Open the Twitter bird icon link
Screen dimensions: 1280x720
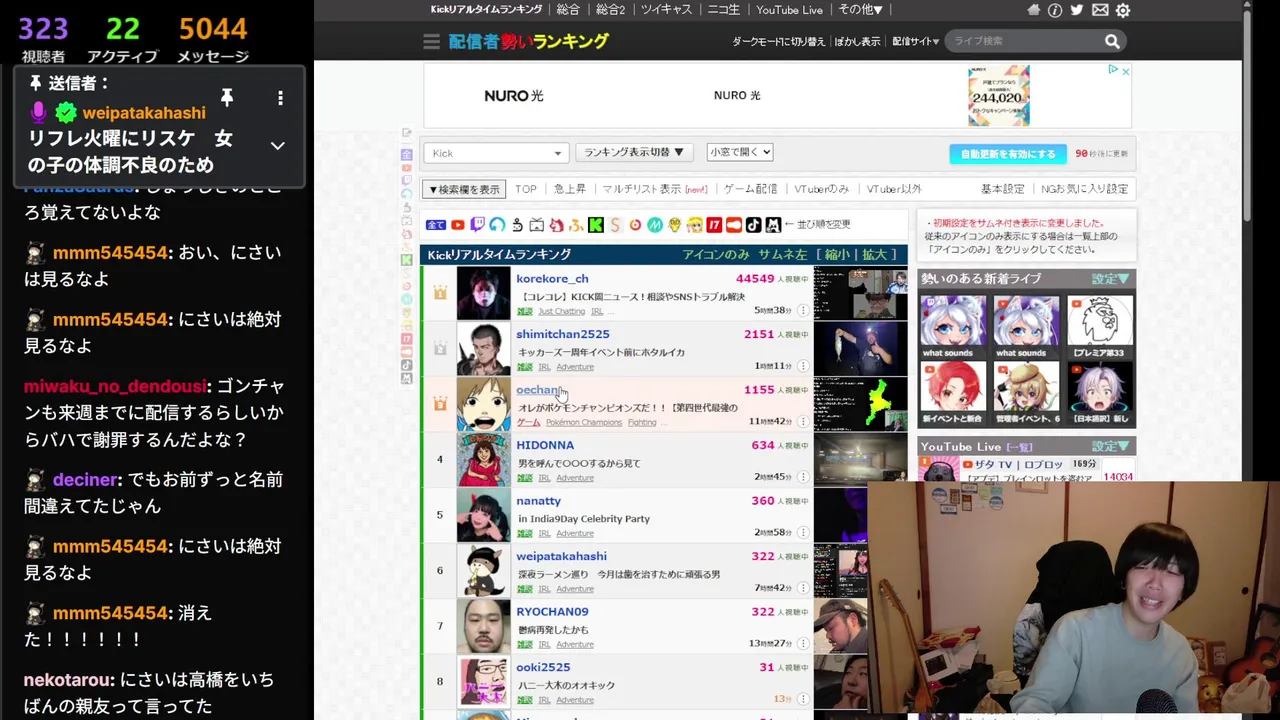tap(1077, 10)
